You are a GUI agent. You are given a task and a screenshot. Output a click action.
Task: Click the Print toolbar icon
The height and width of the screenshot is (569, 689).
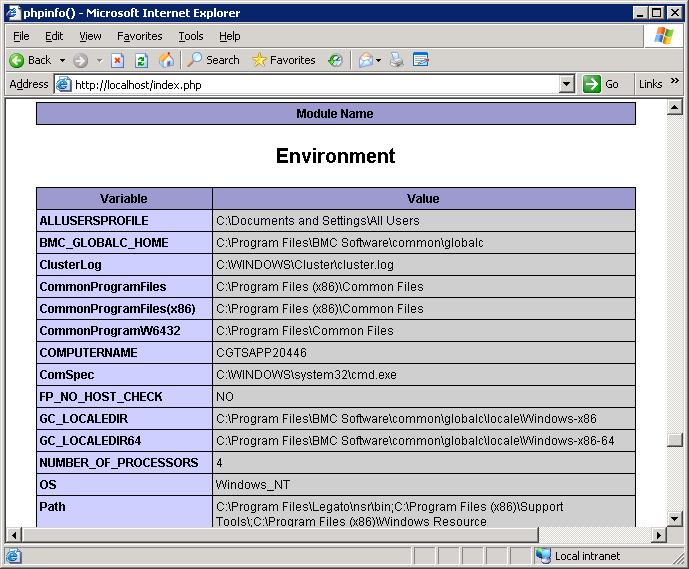397,60
